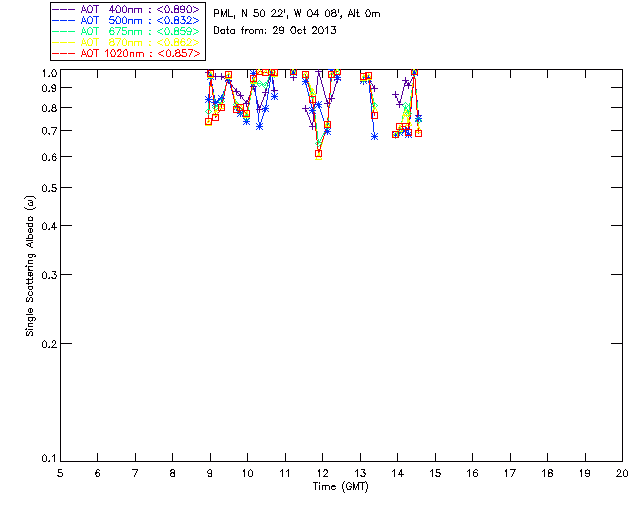640x512 pixels.
Task: Click the x-axis tick label 12
Action: (322, 472)
